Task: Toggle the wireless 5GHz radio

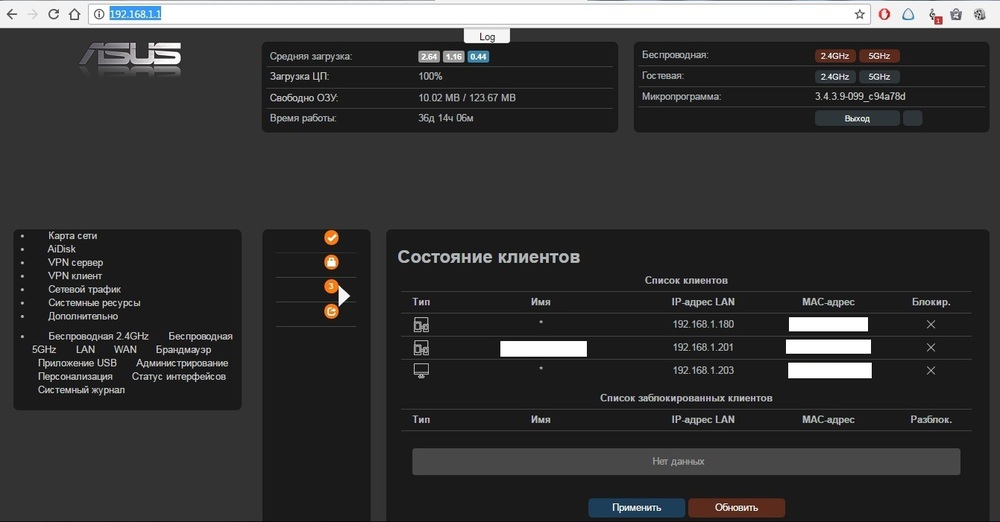Action: click(x=879, y=56)
